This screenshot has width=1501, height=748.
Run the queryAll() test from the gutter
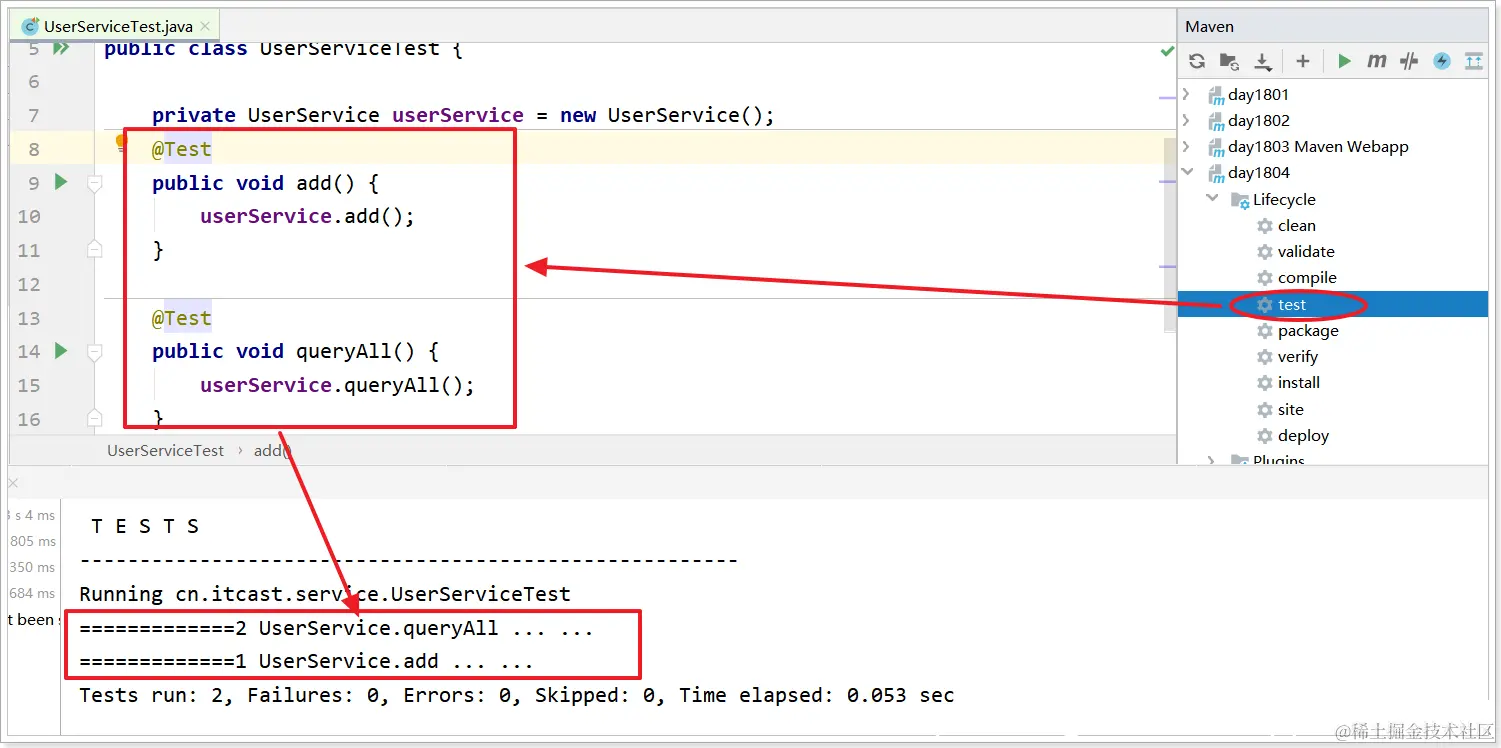61,351
